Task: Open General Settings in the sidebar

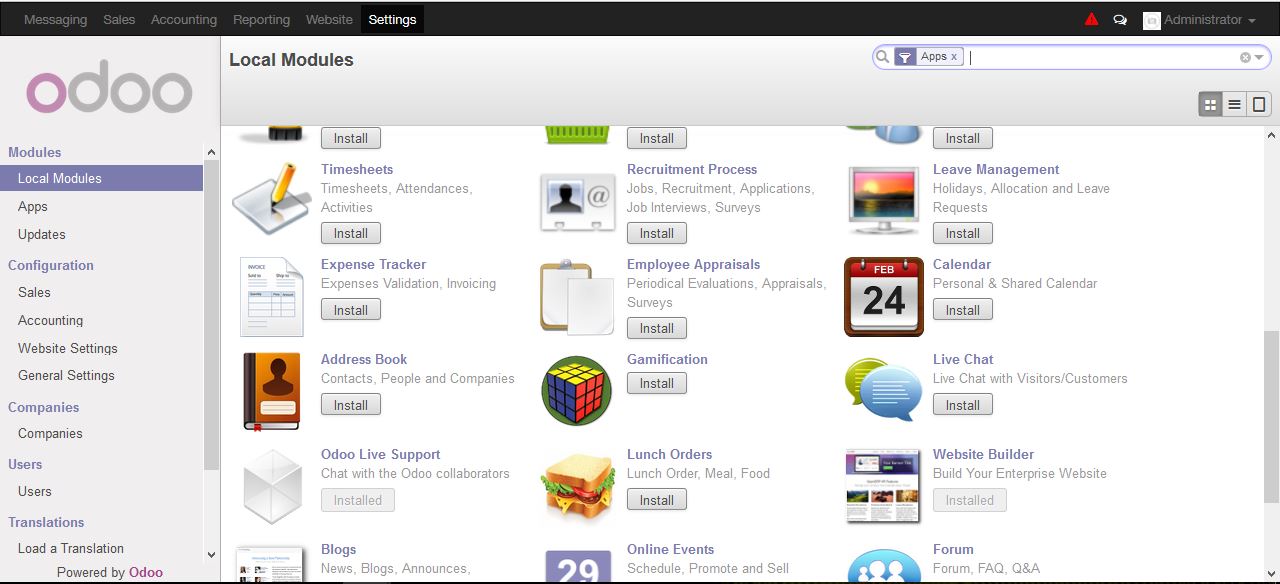Action: [66, 375]
